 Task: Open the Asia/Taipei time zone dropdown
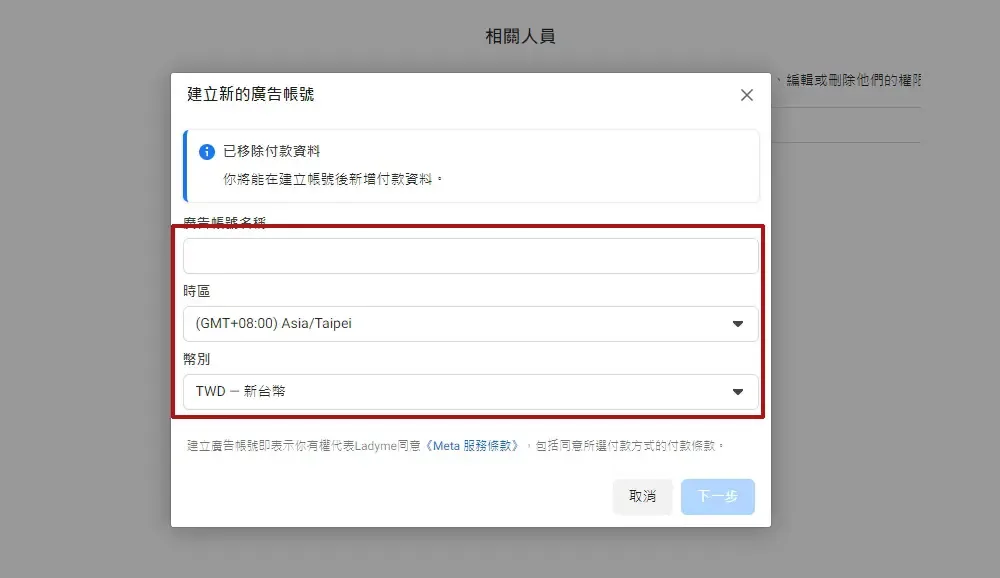click(x=471, y=323)
